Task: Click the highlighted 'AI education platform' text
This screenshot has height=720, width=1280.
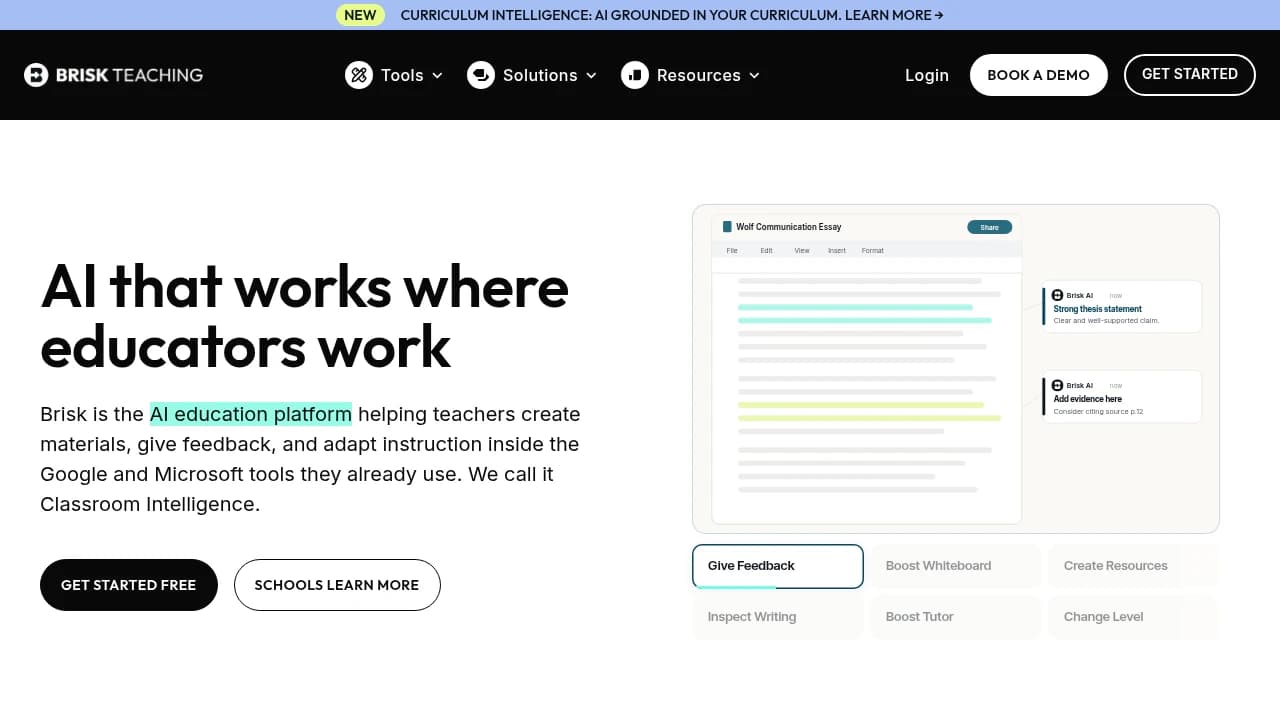Action: 251,414
